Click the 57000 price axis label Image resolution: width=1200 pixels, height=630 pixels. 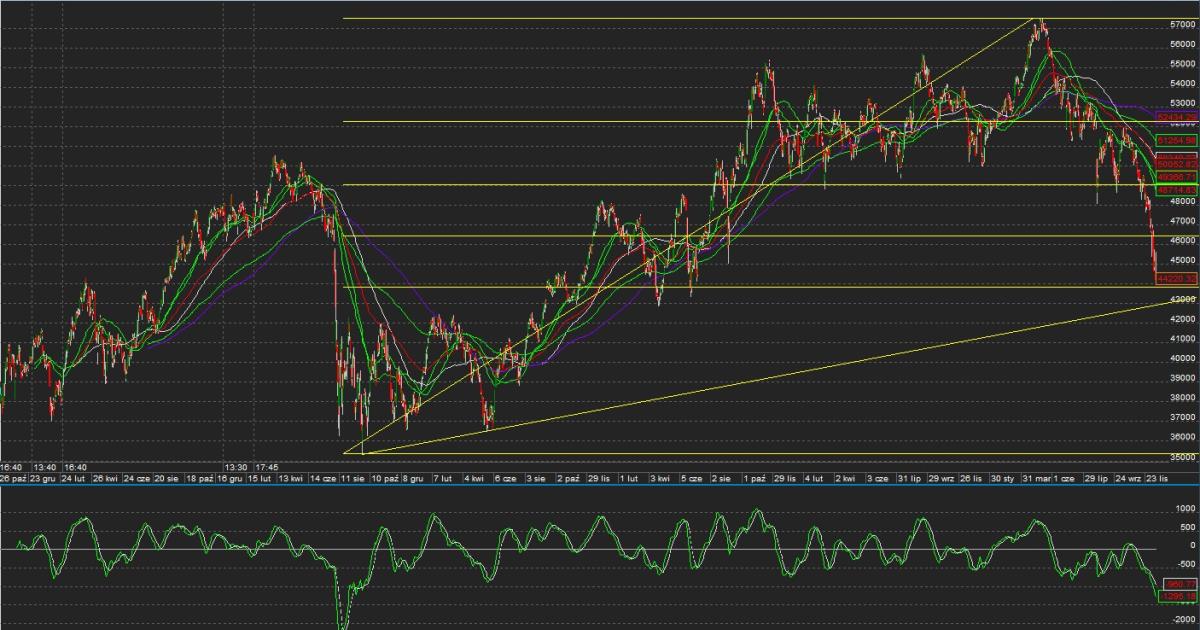coord(1182,24)
